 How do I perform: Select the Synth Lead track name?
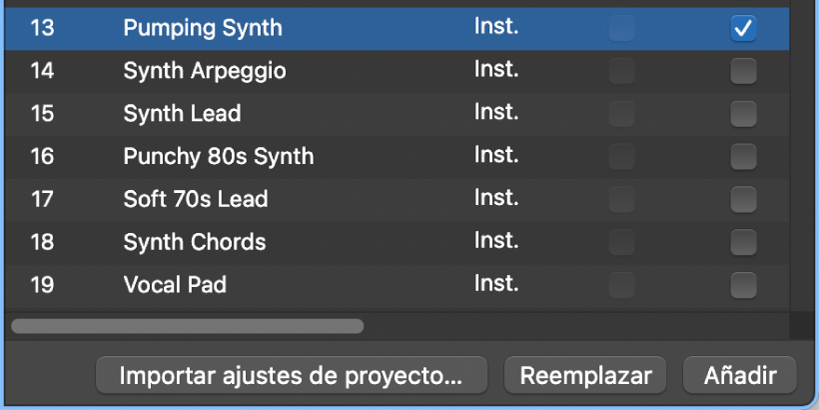[x=182, y=114]
